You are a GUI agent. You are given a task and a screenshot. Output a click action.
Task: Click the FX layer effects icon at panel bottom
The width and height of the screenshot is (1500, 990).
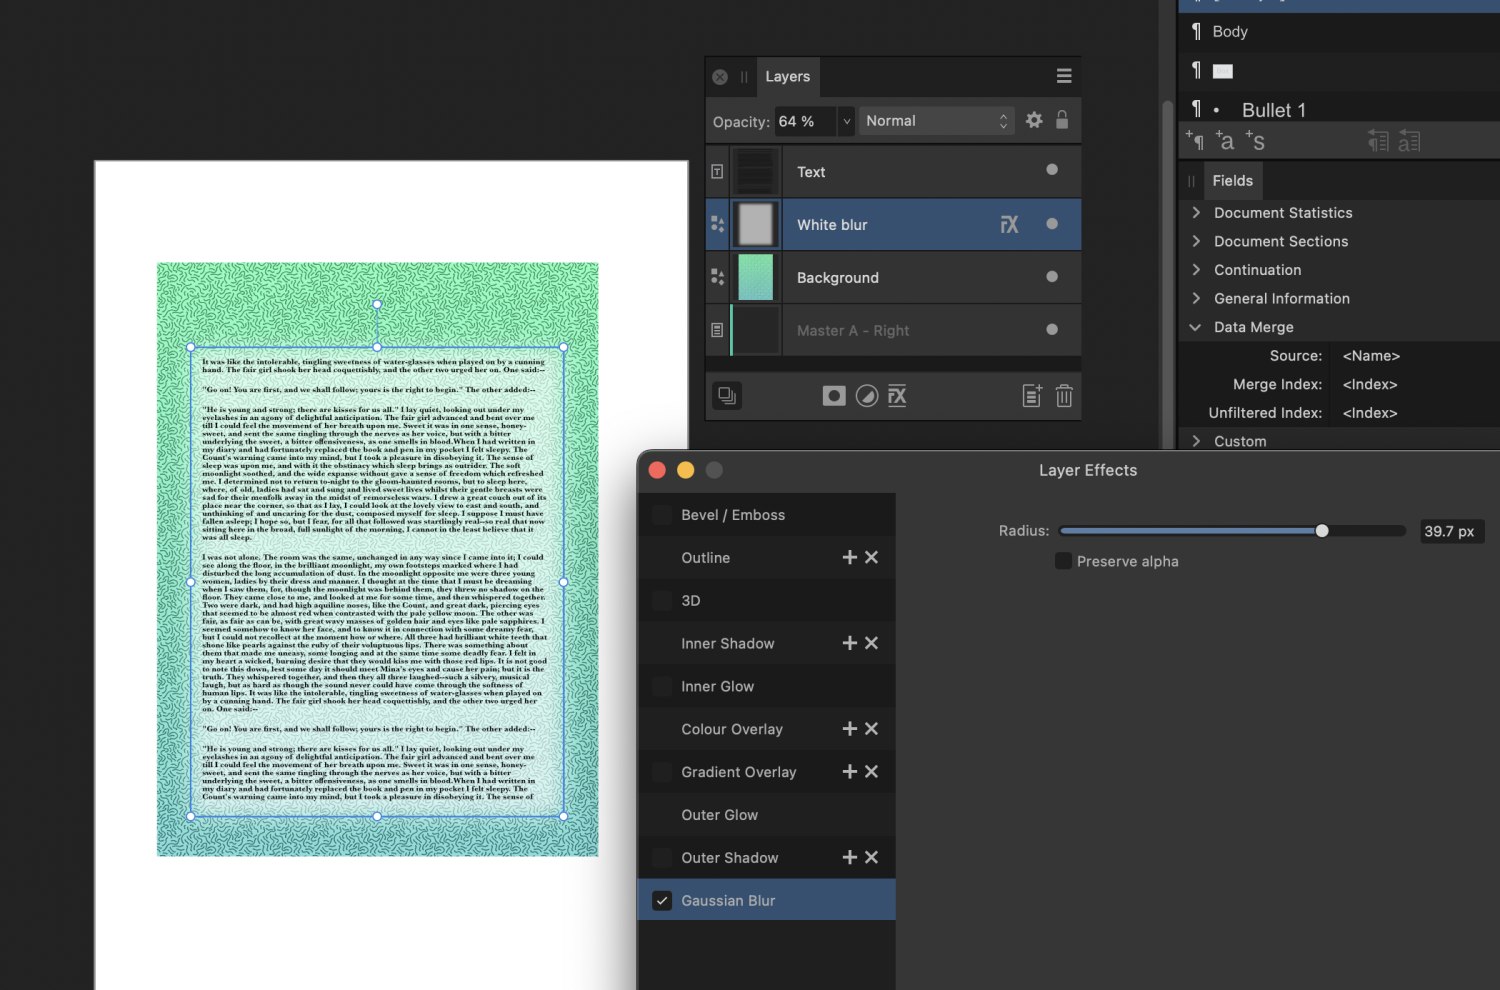point(897,395)
